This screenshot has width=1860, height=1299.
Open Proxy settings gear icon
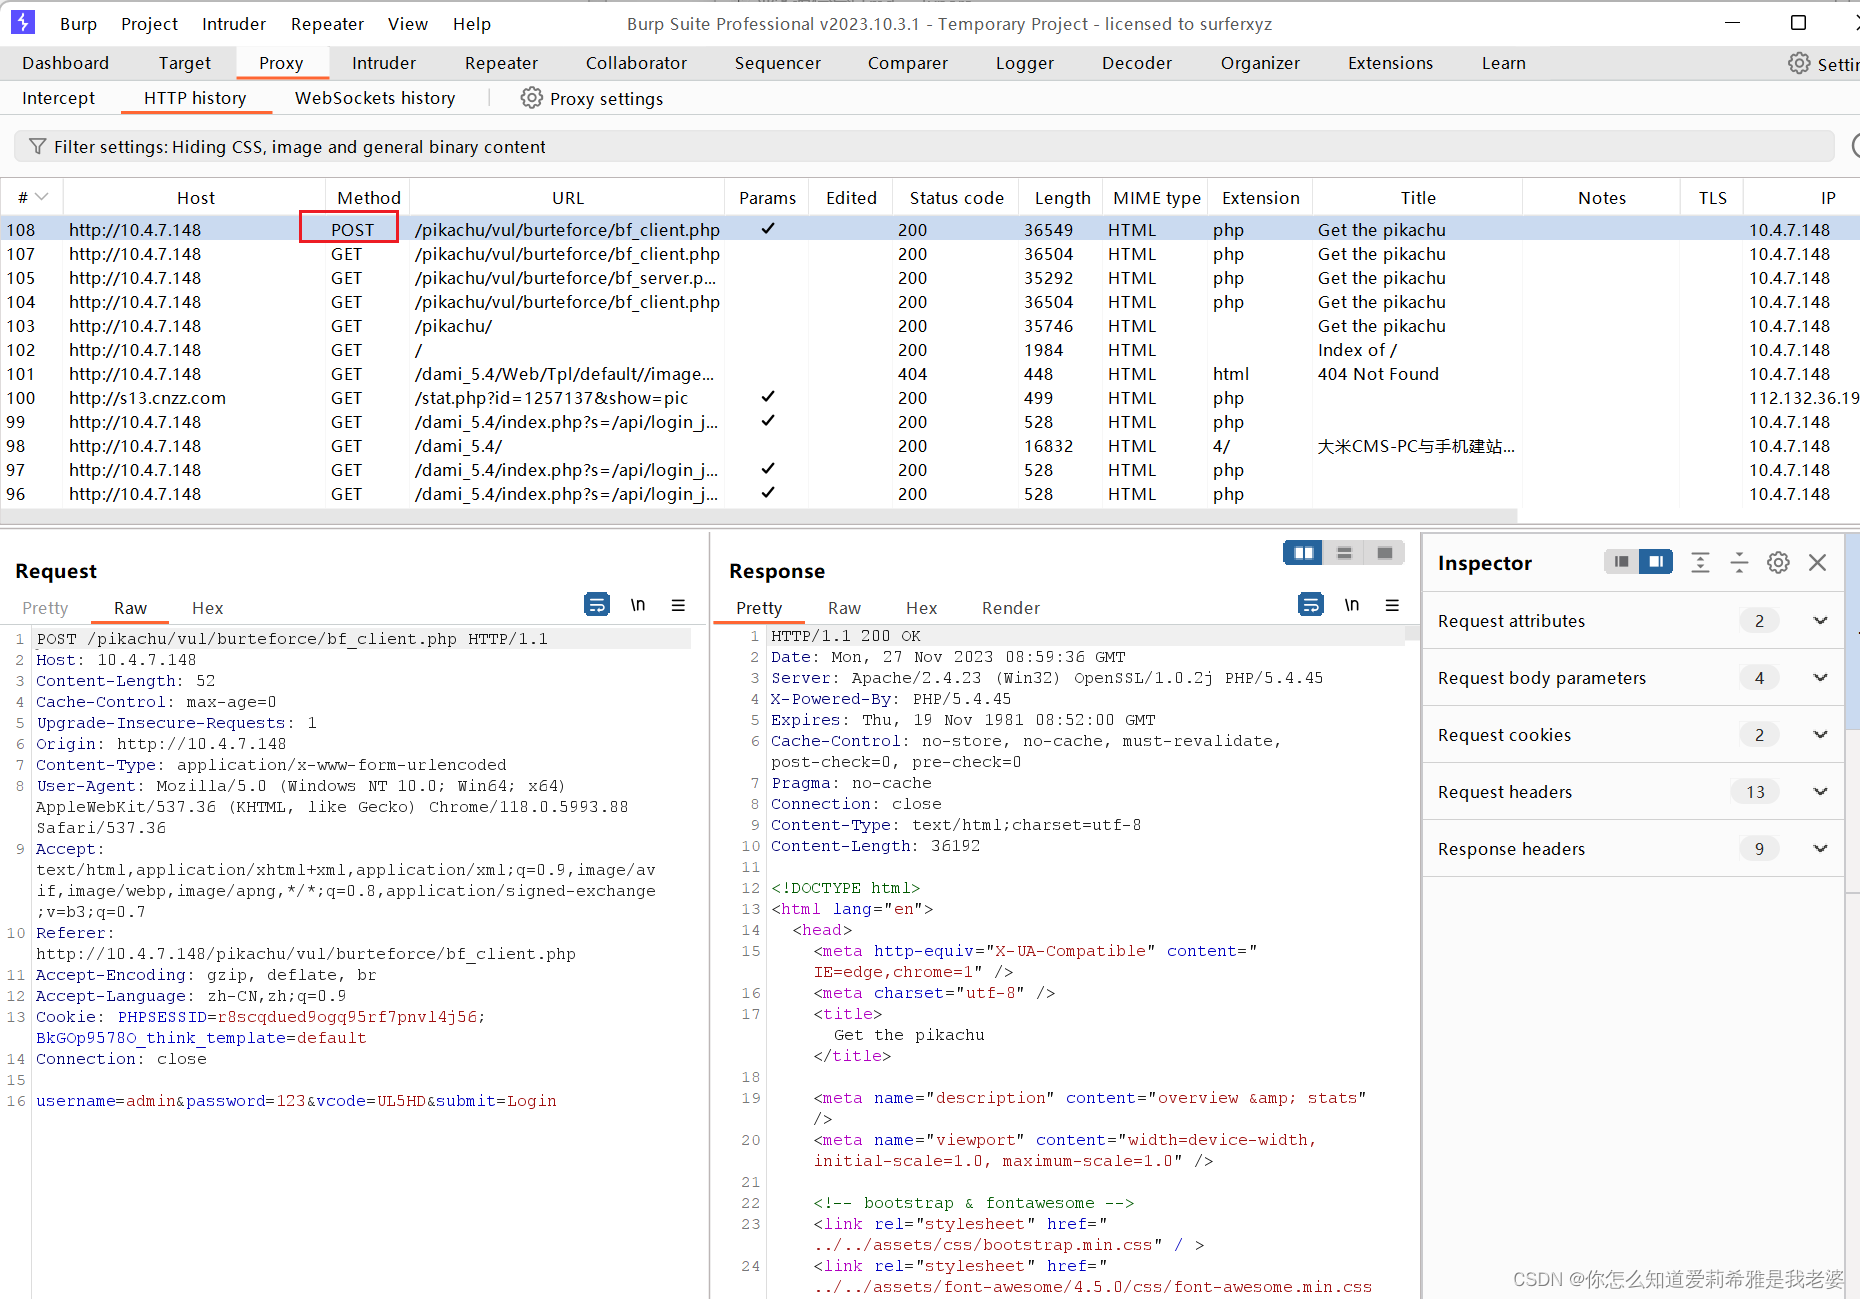coord(532,98)
